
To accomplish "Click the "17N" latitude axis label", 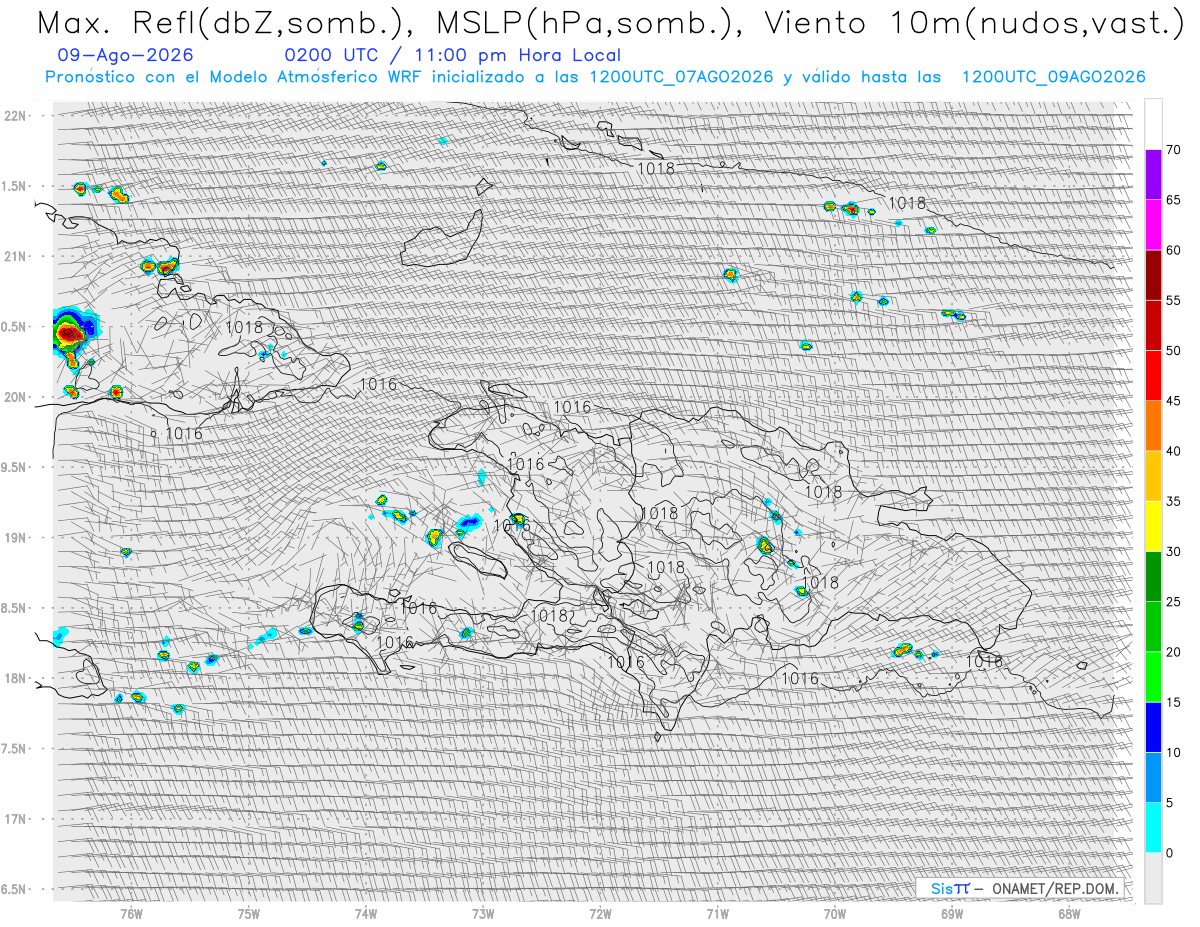I will click(x=15, y=819).
